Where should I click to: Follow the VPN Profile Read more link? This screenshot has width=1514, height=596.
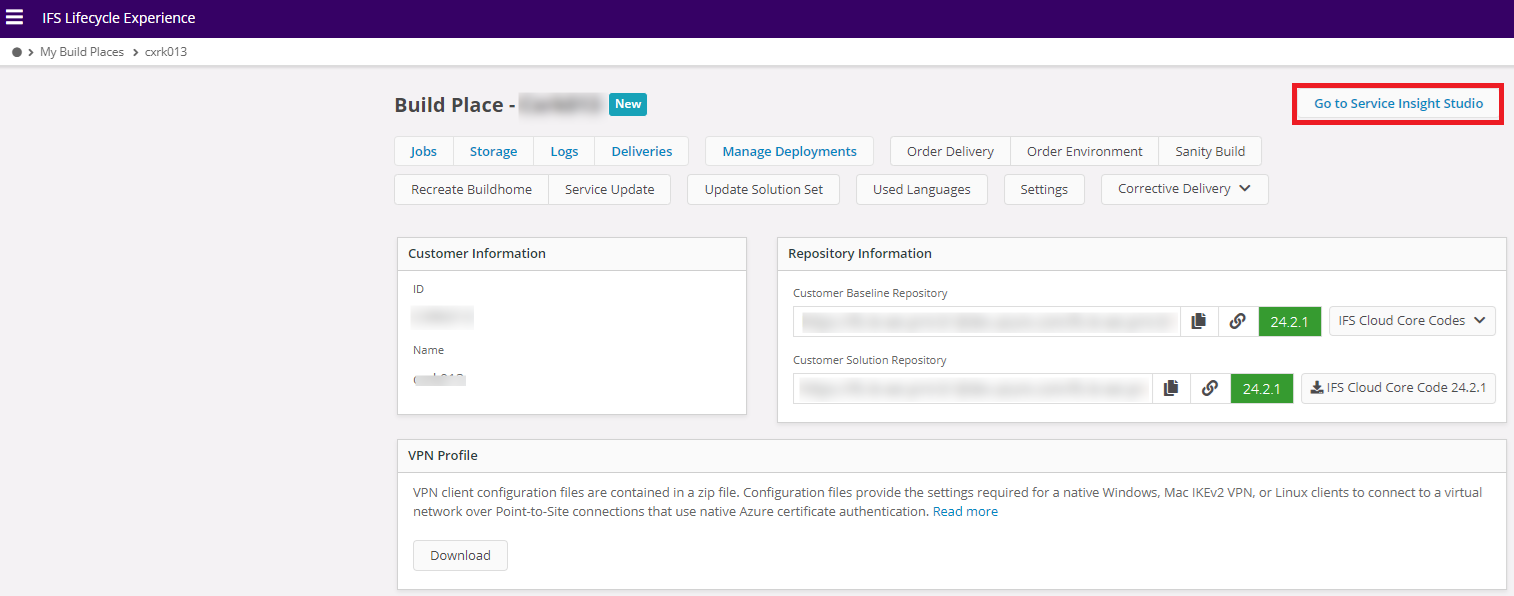click(x=965, y=511)
